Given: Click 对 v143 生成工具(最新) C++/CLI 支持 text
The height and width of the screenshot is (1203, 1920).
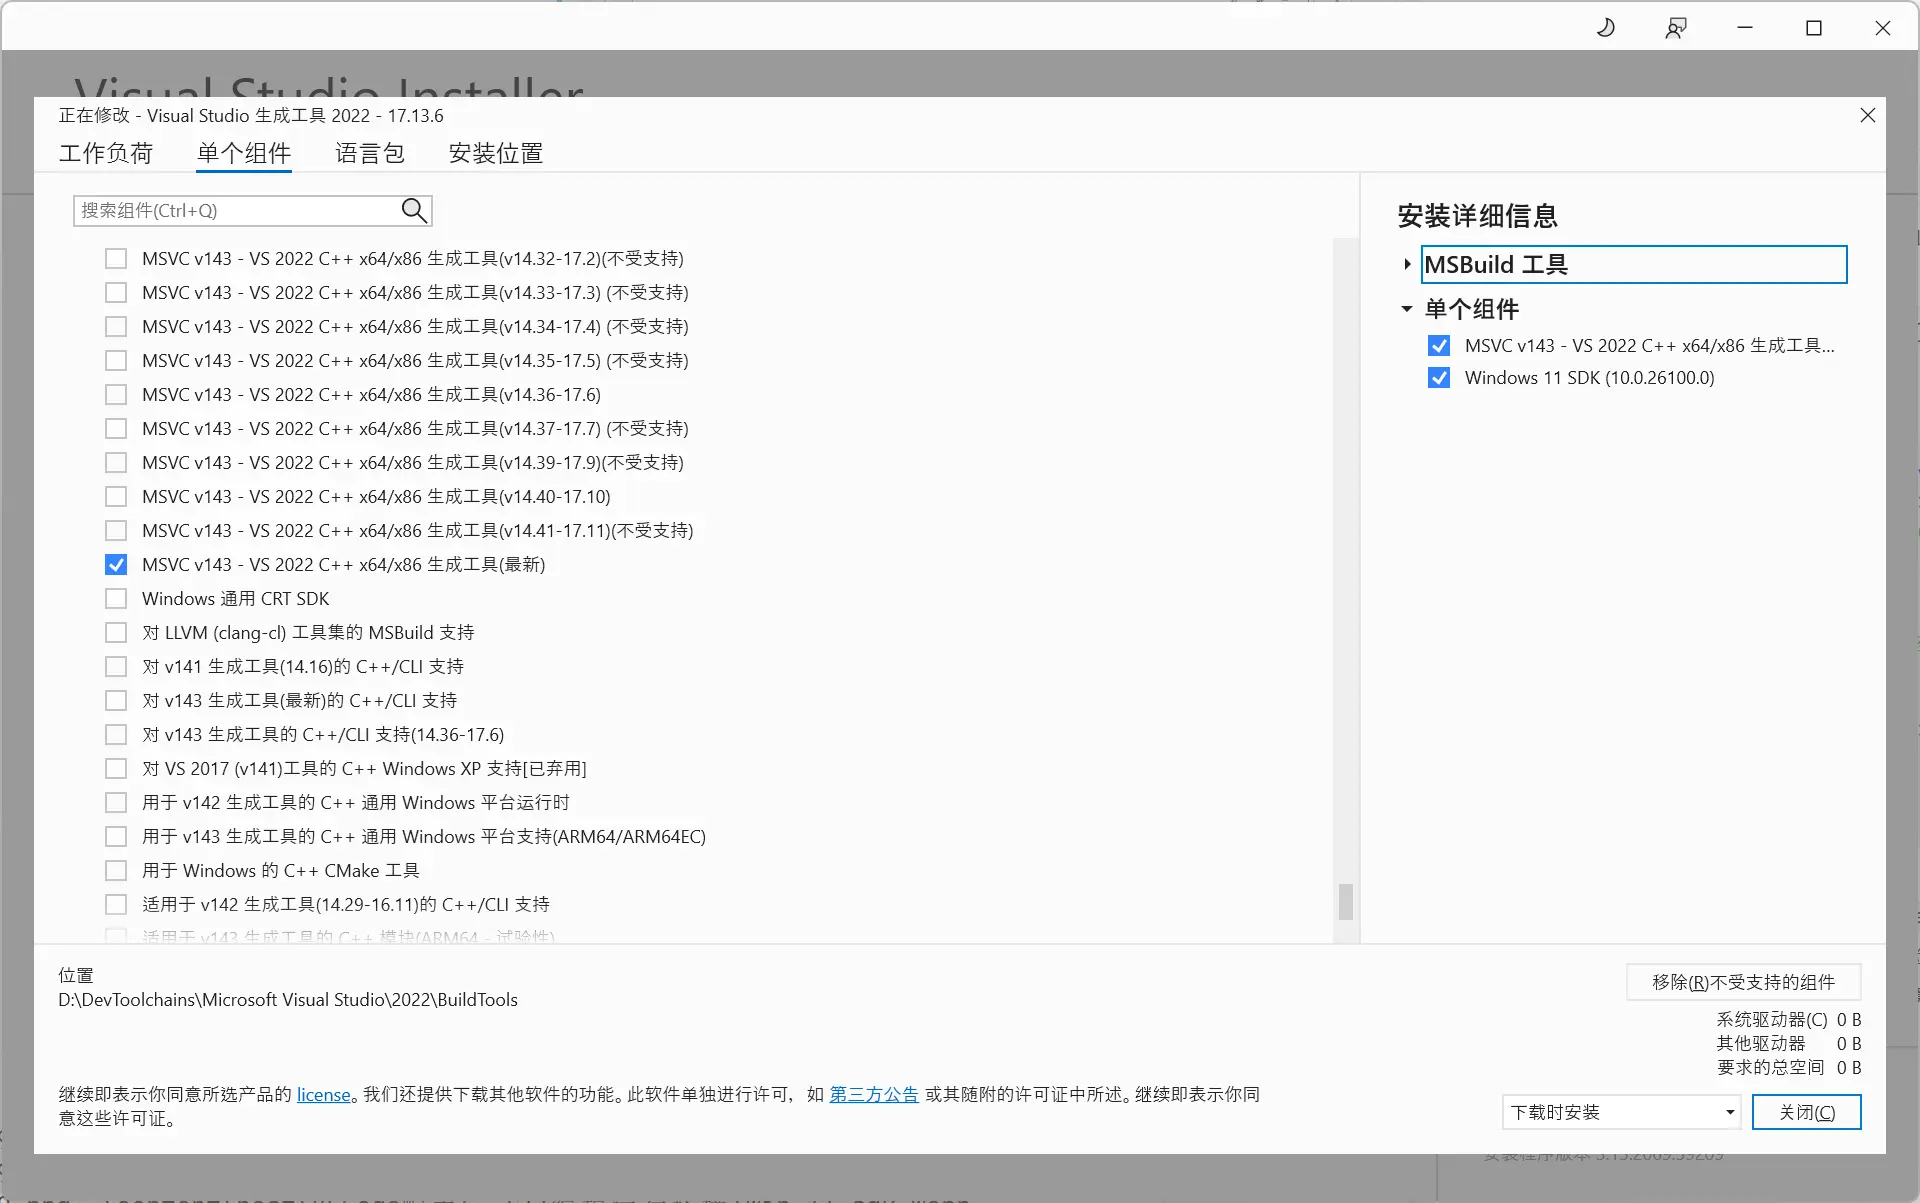Looking at the screenshot, I should 300,701.
